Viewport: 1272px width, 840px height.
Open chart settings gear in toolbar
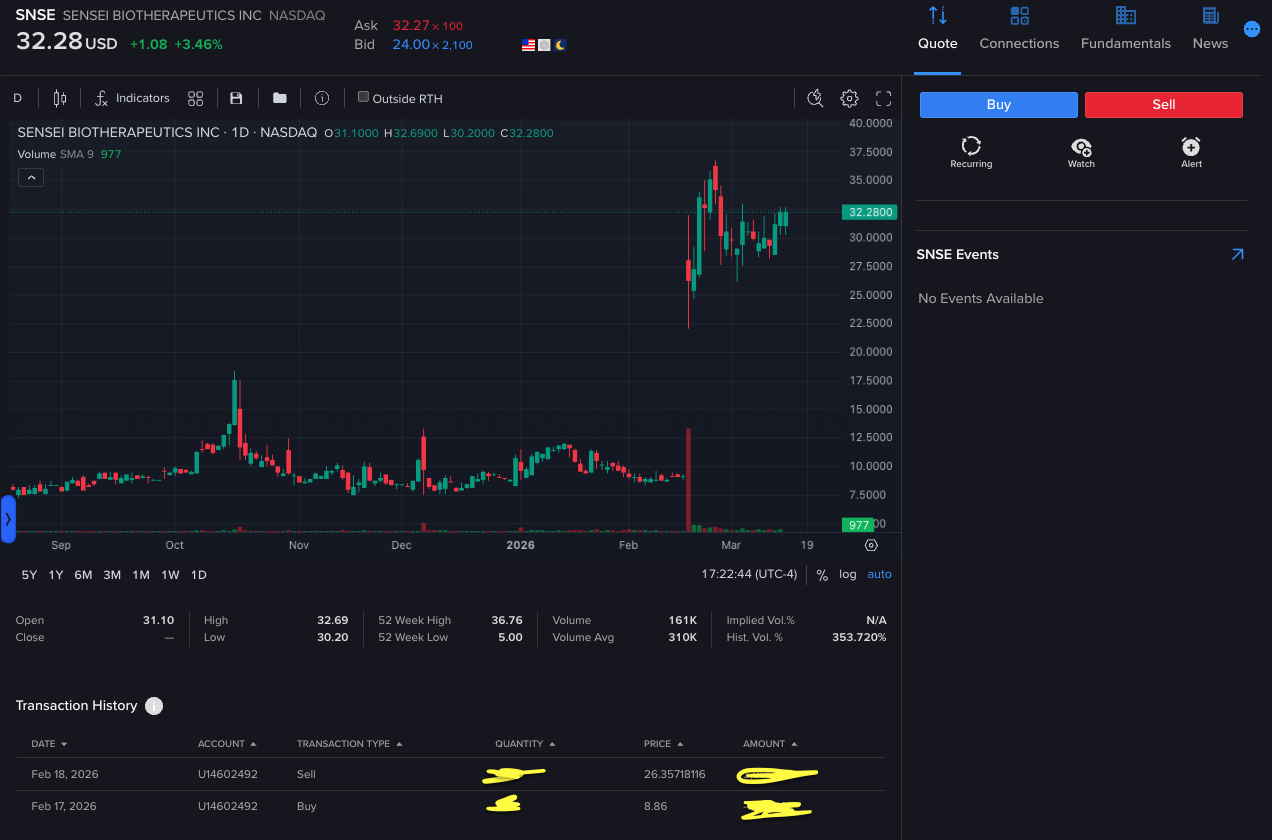[x=849, y=98]
